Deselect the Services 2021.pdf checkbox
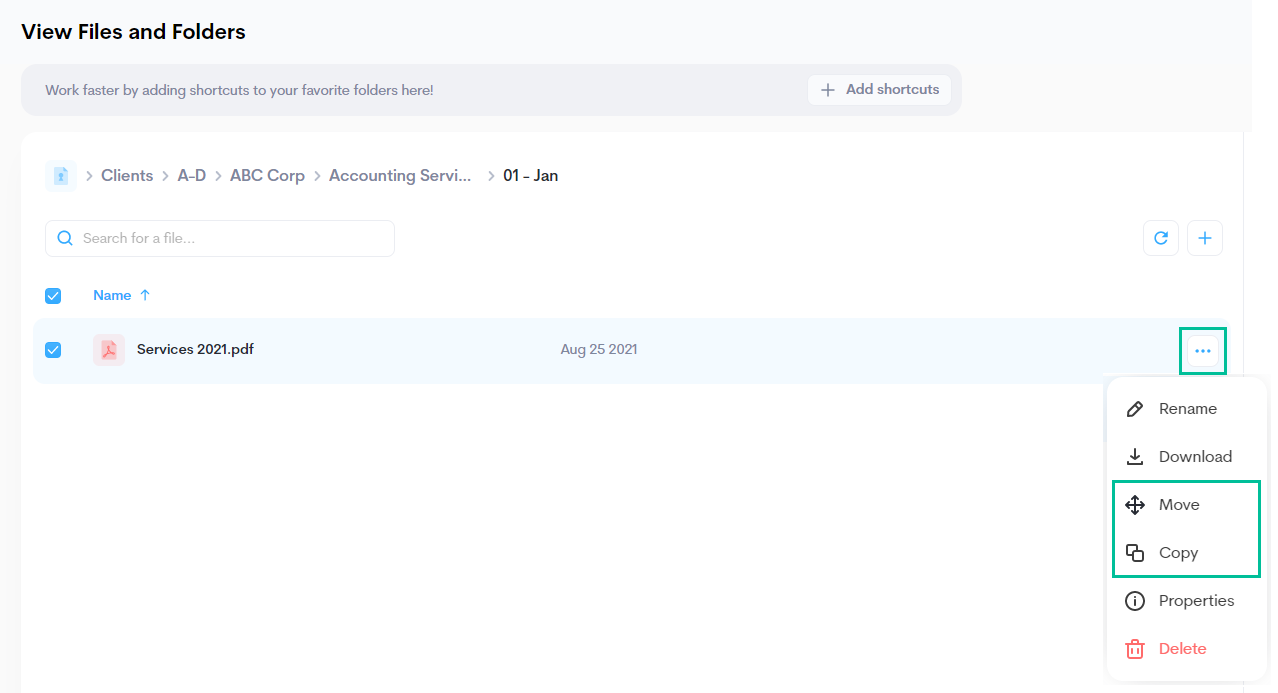This screenshot has height=693, width=1278. click(53, 350)
